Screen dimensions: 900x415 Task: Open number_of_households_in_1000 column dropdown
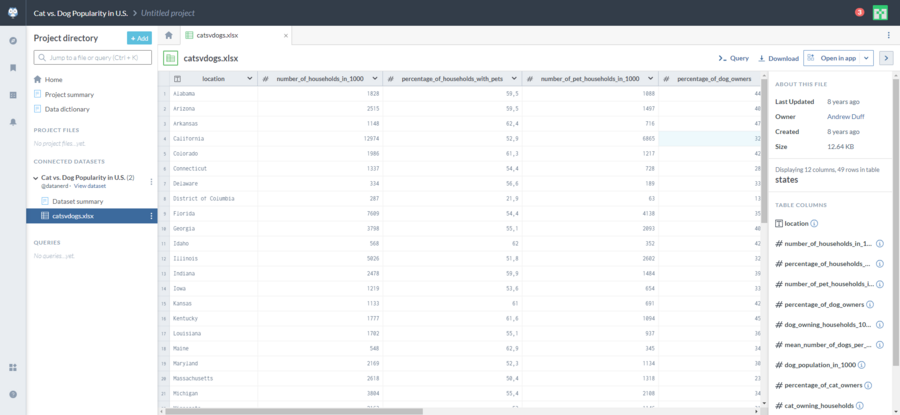pos(374,79)
